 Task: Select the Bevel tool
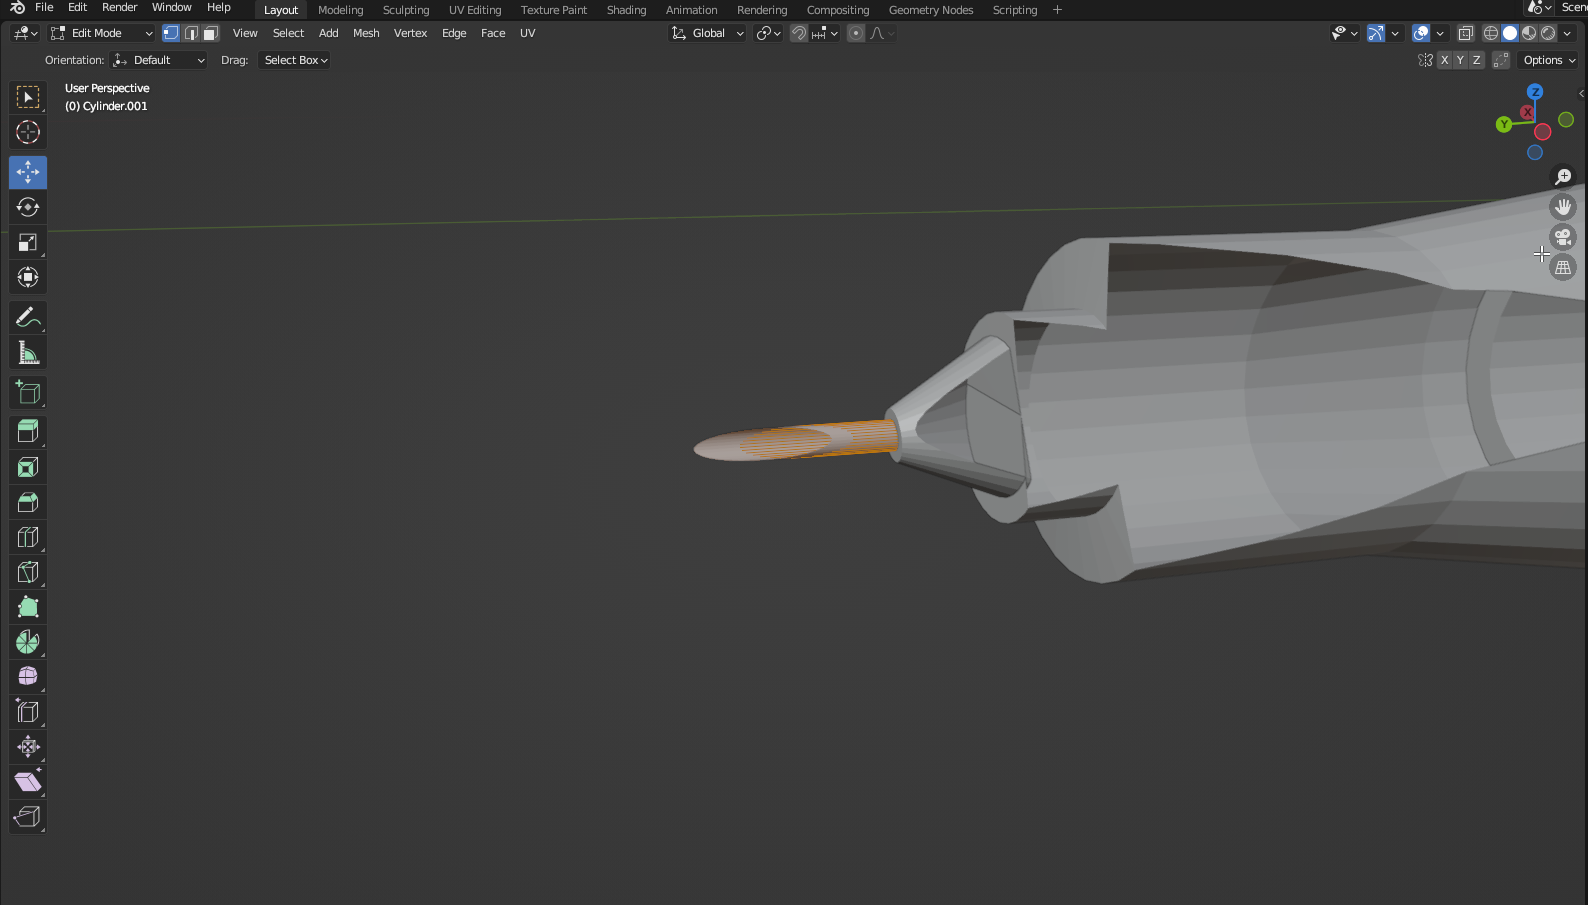coord(28,502)
